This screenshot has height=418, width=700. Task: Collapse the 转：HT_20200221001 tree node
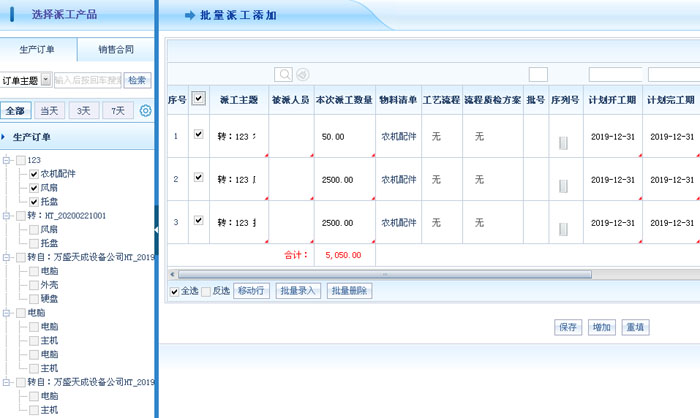pyautogui.click(x=7, y=215)
